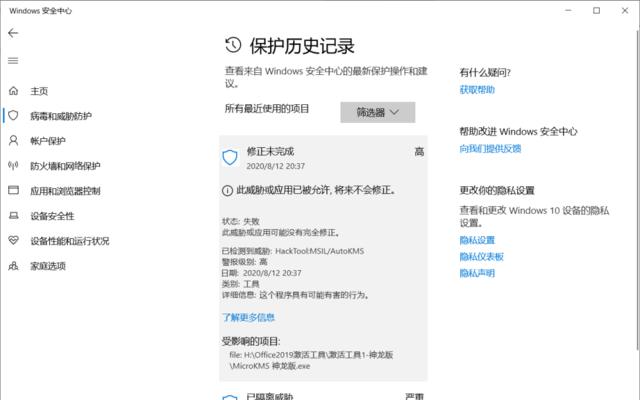Screen dimensions: 640x400
Task: Click the history clock icon next to 保护历史记录
Action: pyautogui.click(x=233, y=45)
